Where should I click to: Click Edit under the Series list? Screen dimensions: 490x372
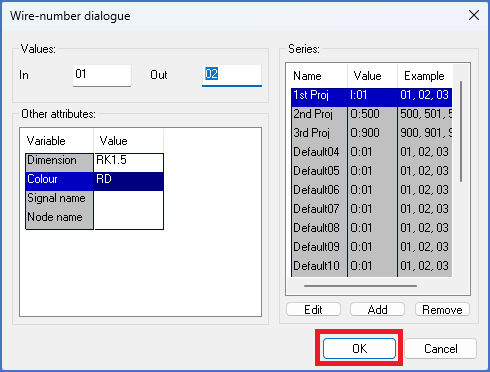tap(313, 310)
